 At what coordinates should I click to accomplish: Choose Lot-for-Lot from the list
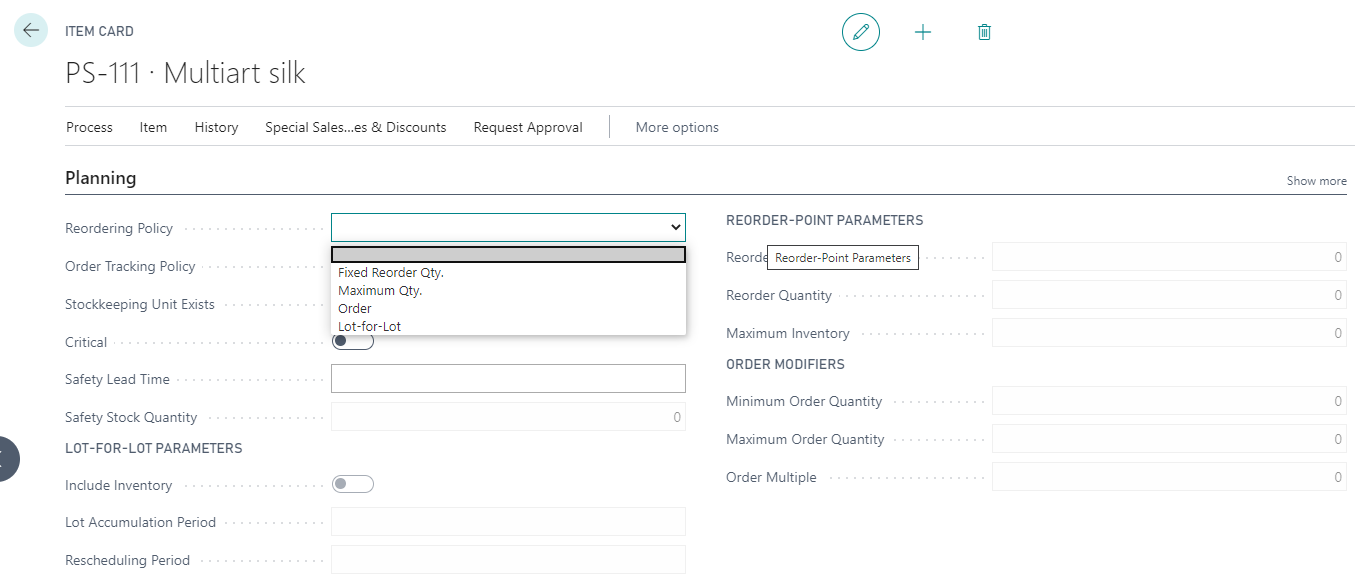click(370, 326)
